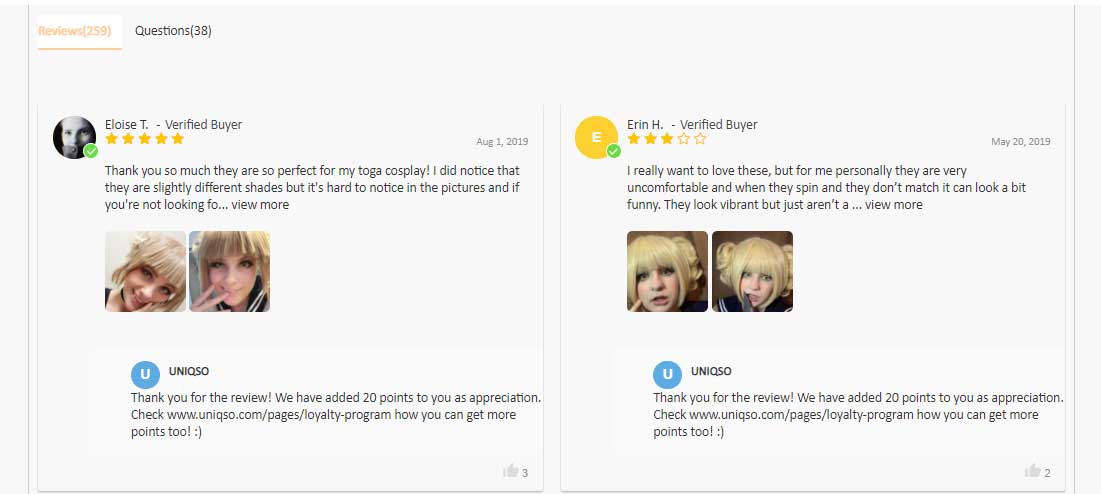Expand Eloise's review with view more
The image size is (1101, 494).
point(260,205)
